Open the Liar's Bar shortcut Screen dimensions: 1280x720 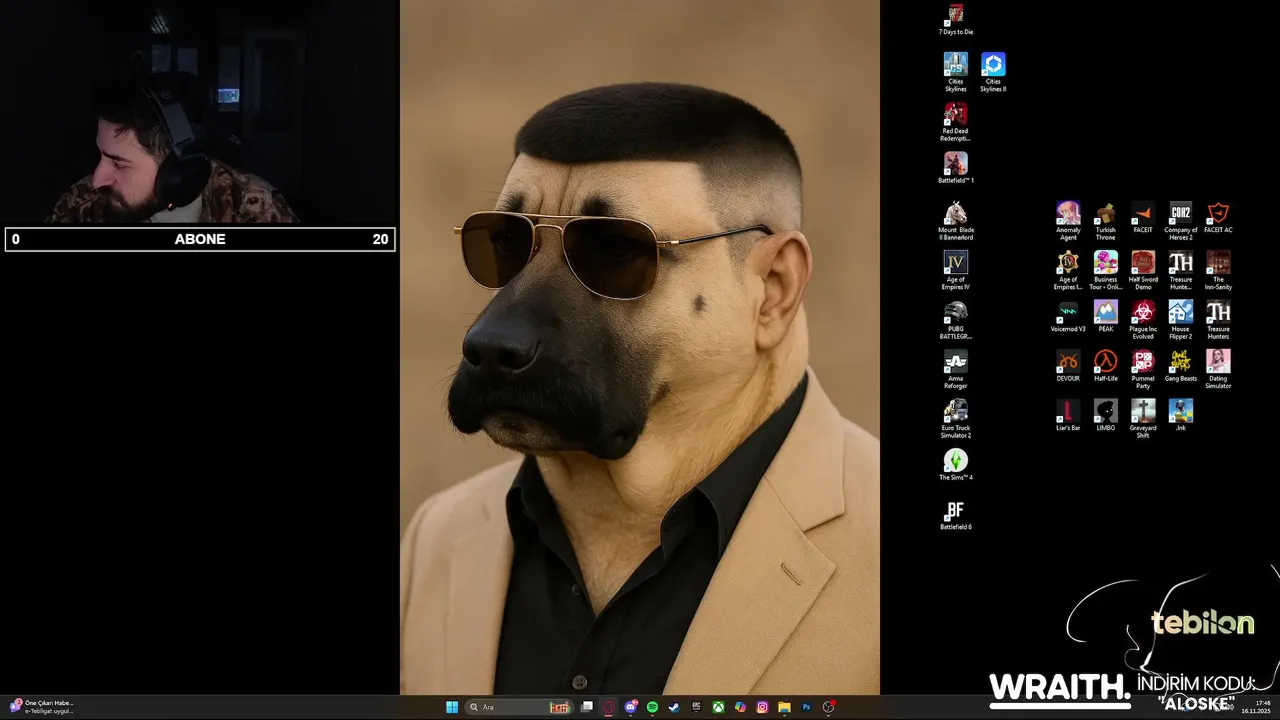pos(1068,415)
